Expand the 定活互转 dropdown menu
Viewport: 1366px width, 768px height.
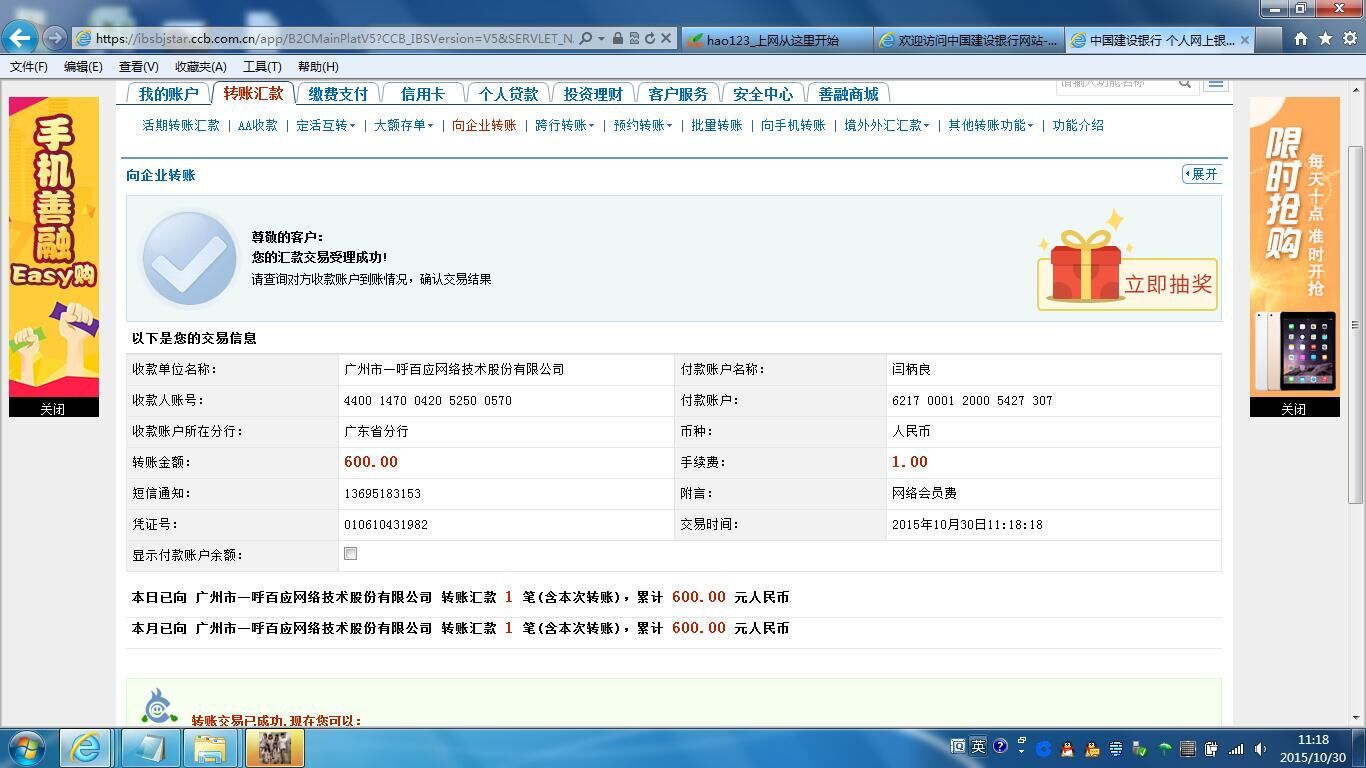coord(325,126)
